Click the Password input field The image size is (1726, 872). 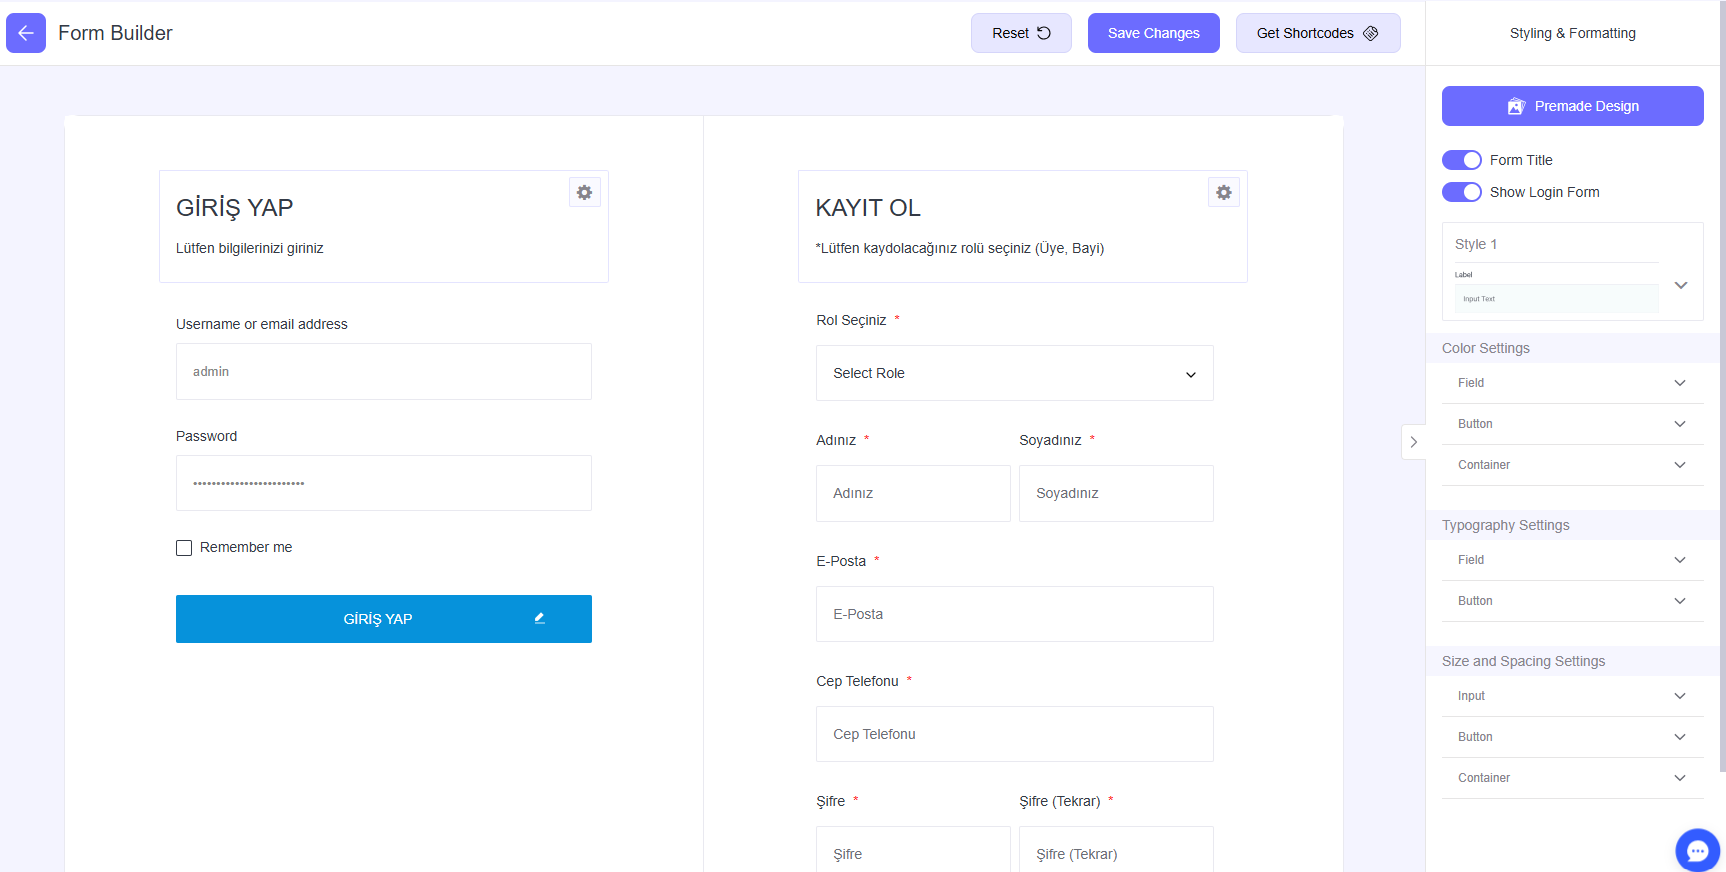click(x=384, y=483)
